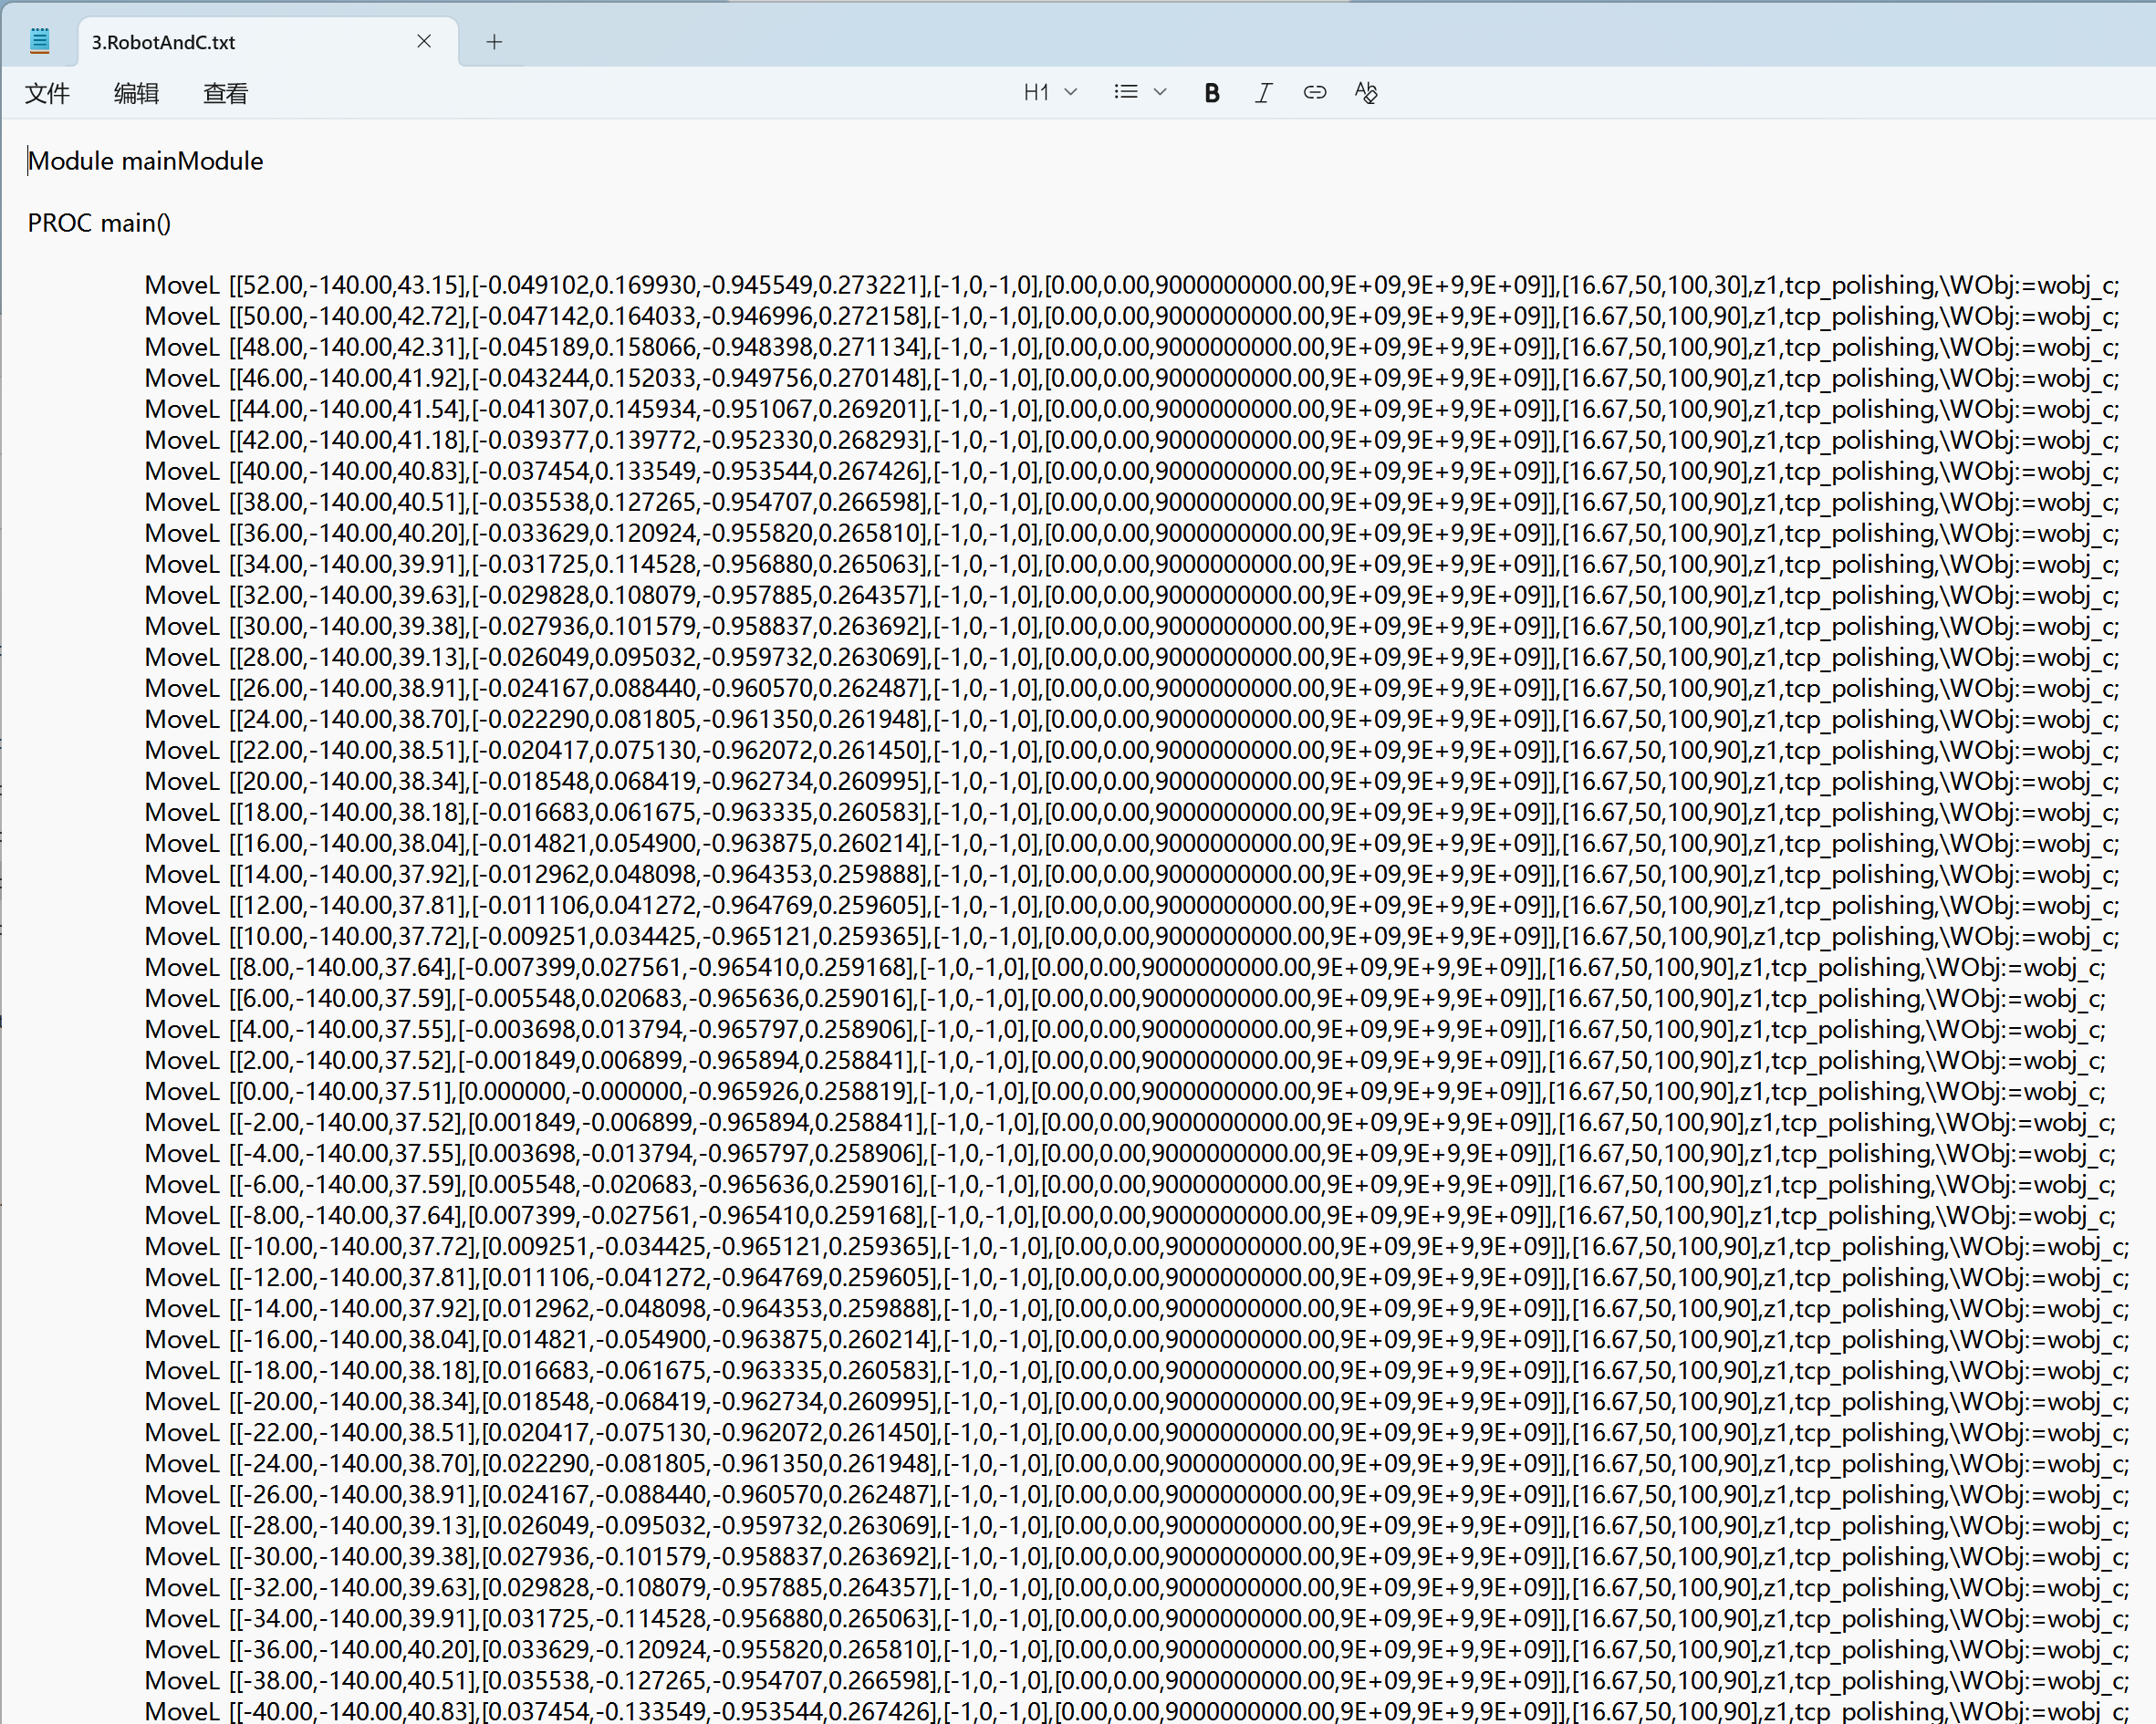The image size is (2156, 1724).
Task: Click the 'Module mainModule' text line
Action: tap(146, 161)
